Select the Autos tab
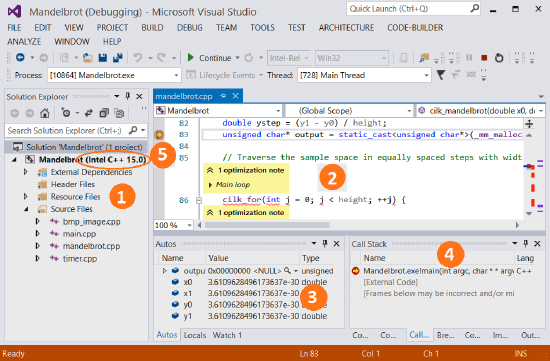 (167, 335)
